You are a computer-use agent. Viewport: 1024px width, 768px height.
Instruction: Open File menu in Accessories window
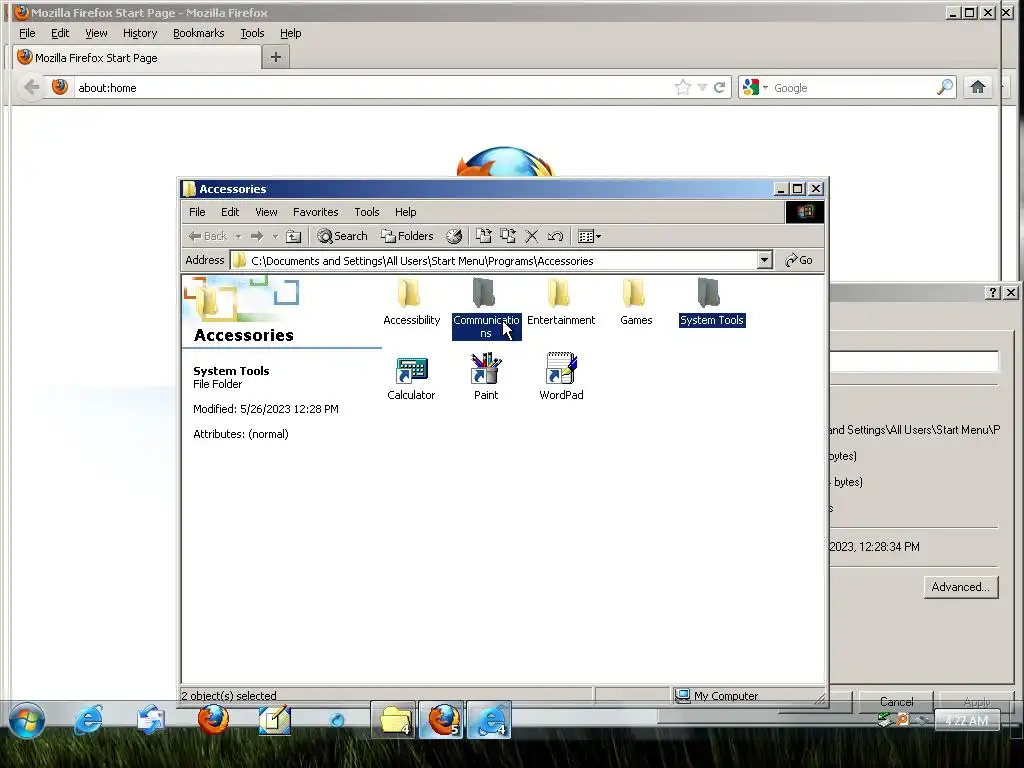197,212
